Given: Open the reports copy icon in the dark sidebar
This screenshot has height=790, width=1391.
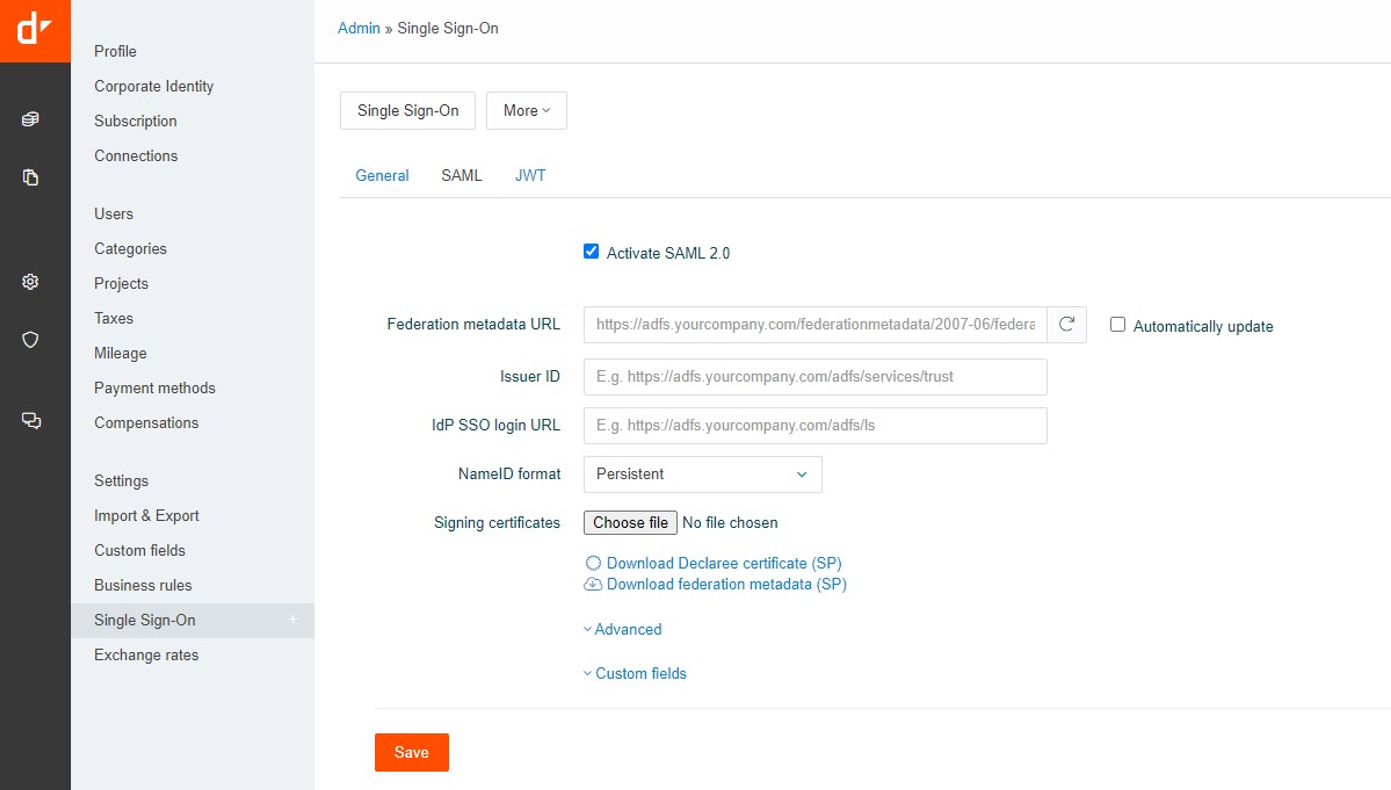Looking at the screenshot, I should coord(30,178).
